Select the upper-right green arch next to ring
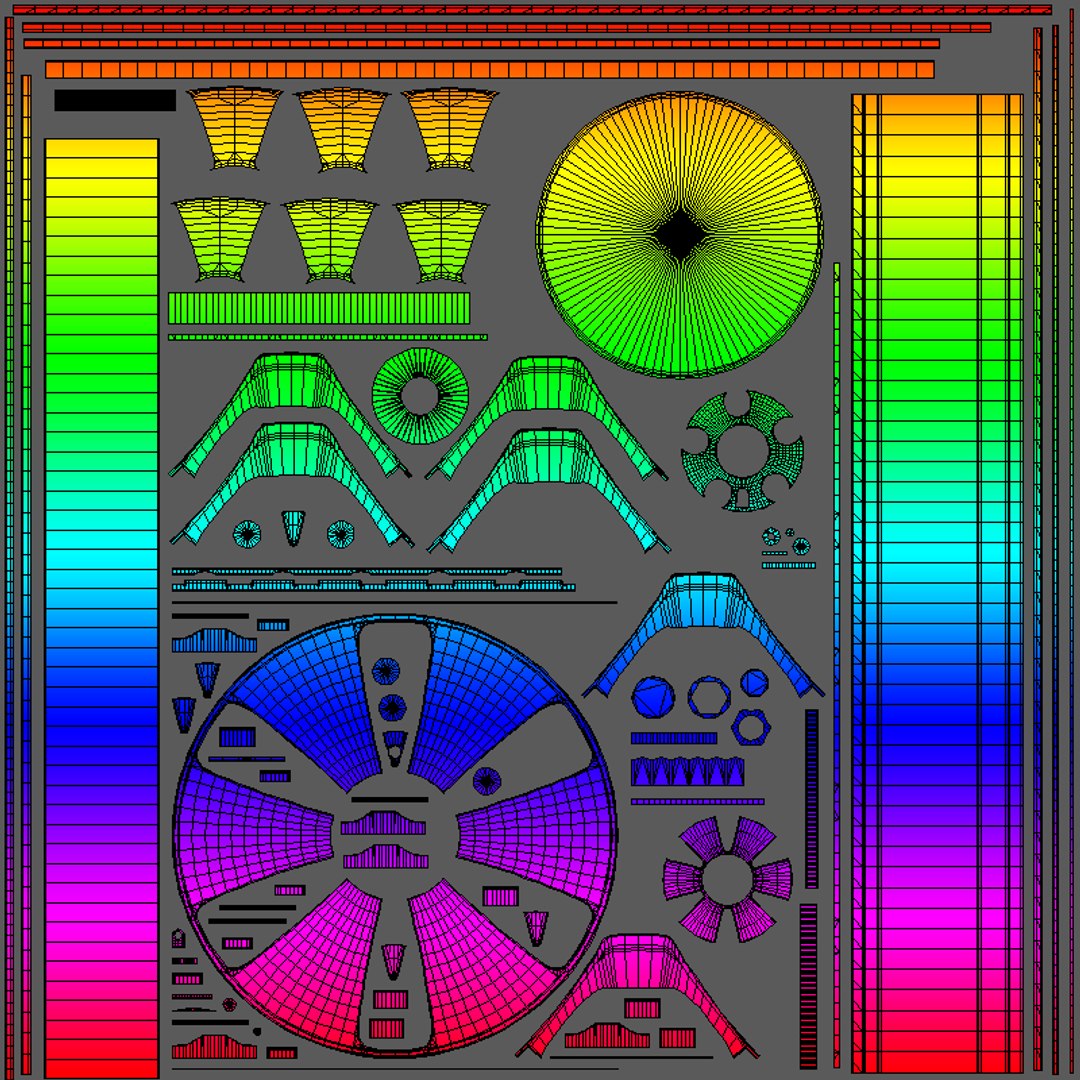The image size is (1080, 1080). click(546, 419)
